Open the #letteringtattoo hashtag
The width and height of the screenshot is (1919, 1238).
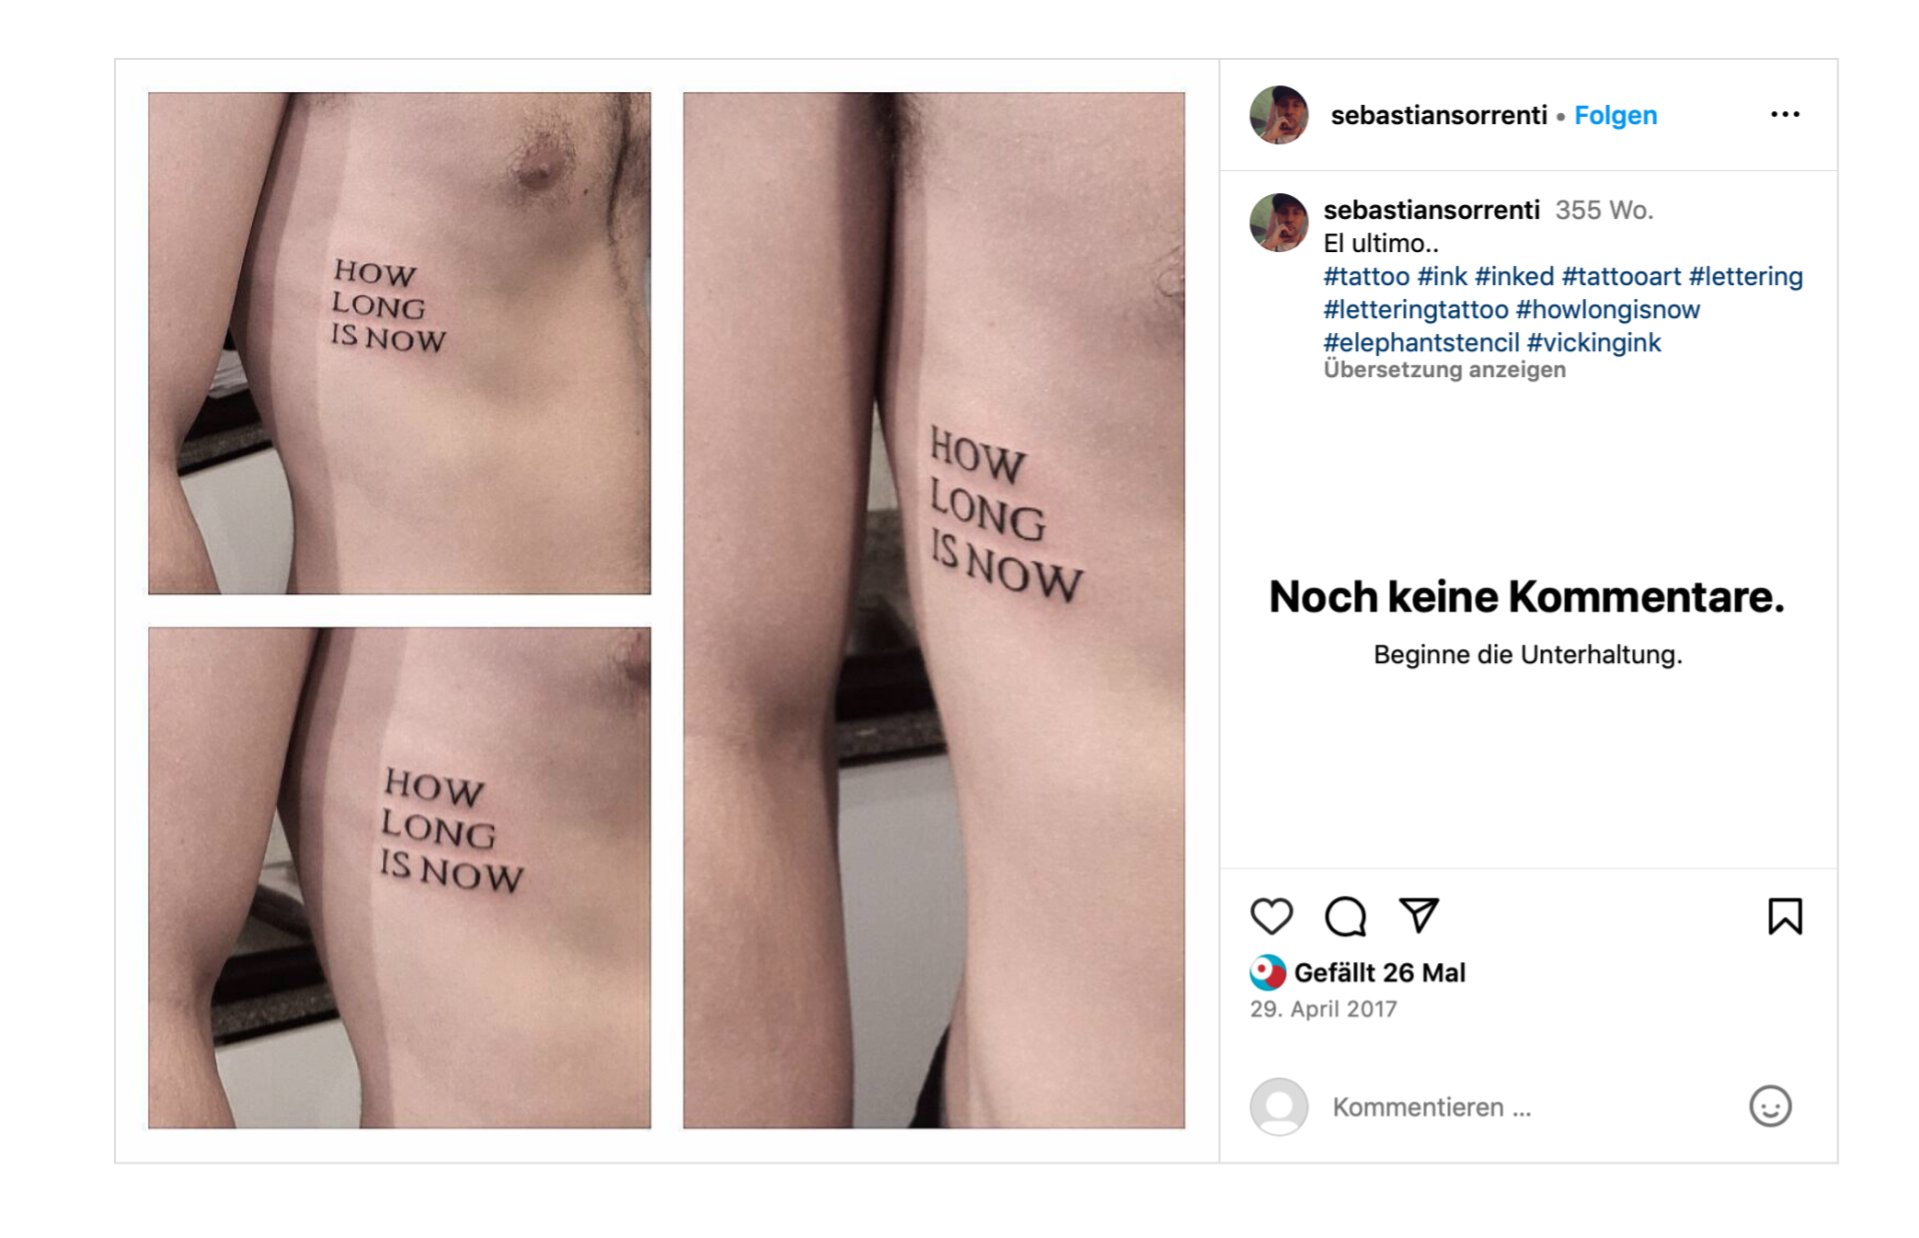1415,309
